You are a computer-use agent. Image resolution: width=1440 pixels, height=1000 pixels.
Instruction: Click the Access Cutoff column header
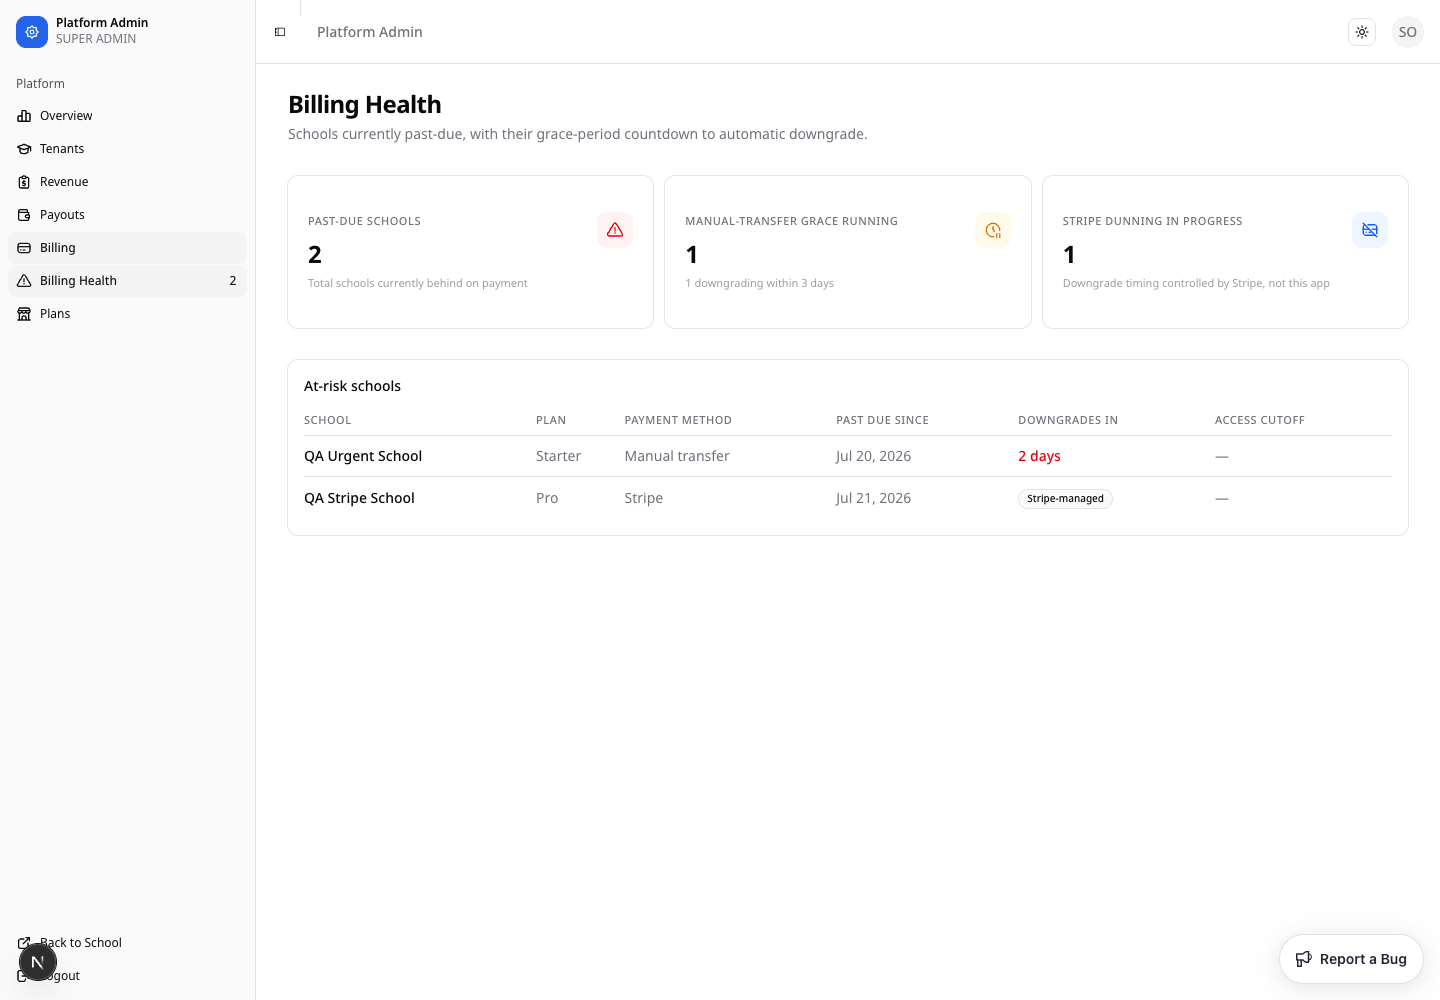[x=1260, y=420]
